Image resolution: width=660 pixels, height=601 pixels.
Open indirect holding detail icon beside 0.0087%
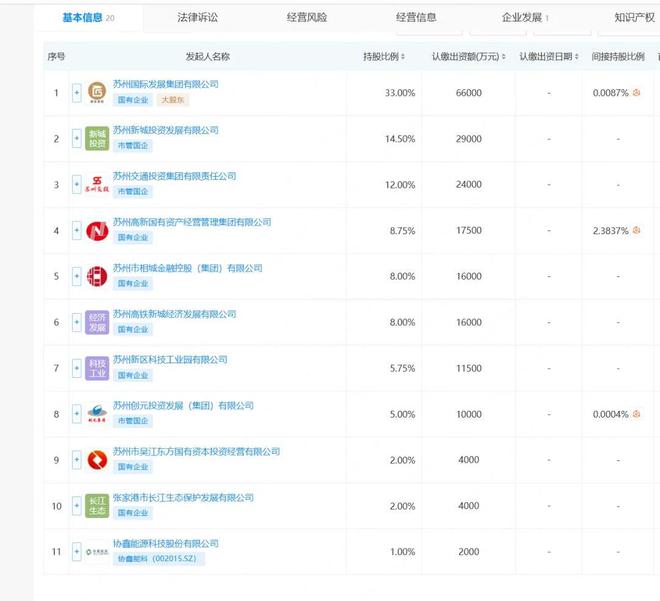(636, 92)
